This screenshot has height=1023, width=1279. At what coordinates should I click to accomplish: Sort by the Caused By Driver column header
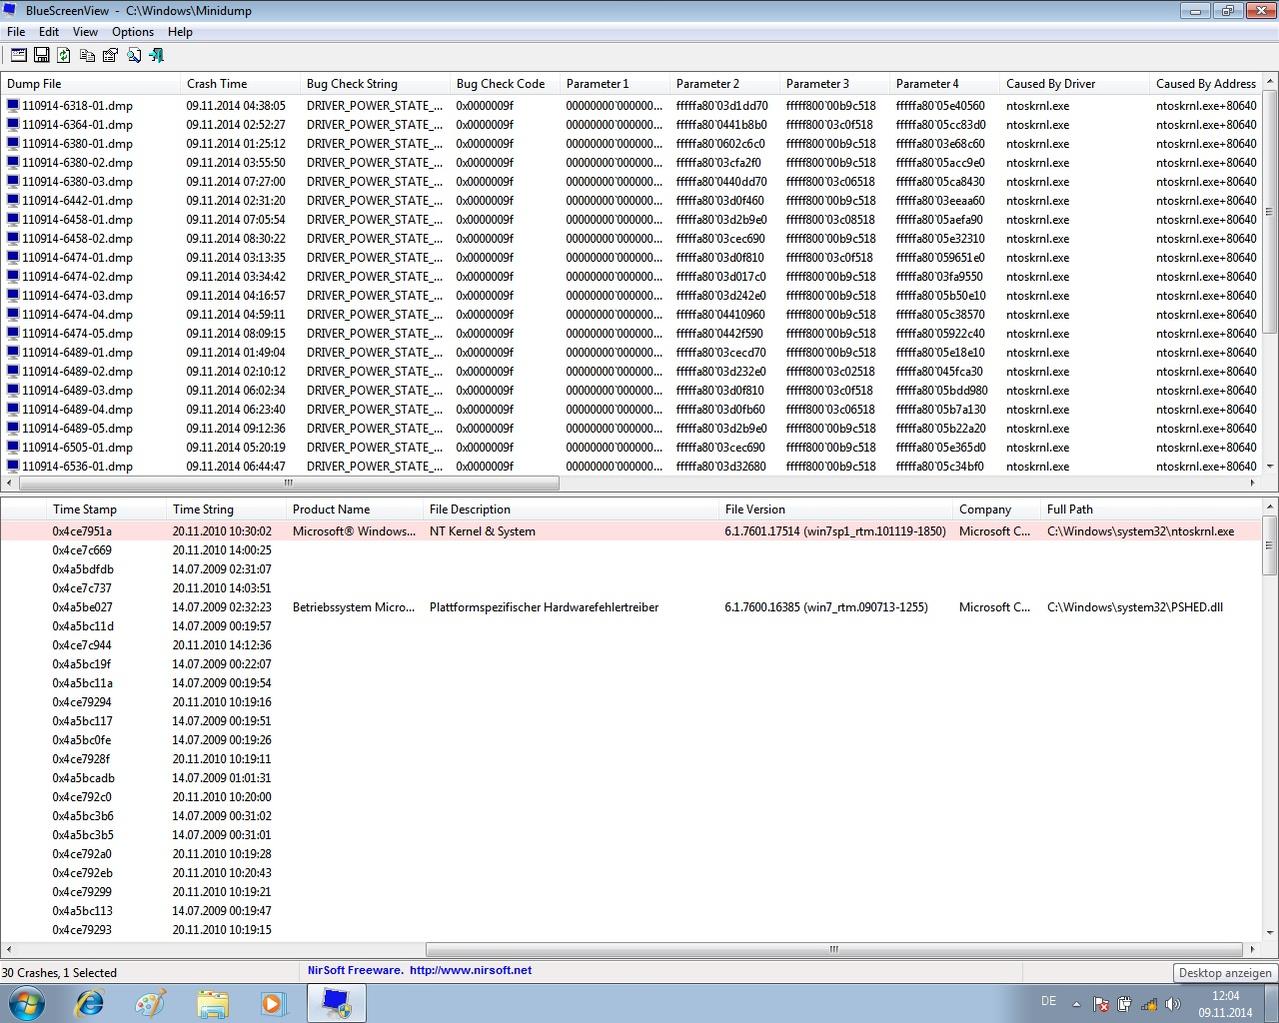click(1075, 84)
